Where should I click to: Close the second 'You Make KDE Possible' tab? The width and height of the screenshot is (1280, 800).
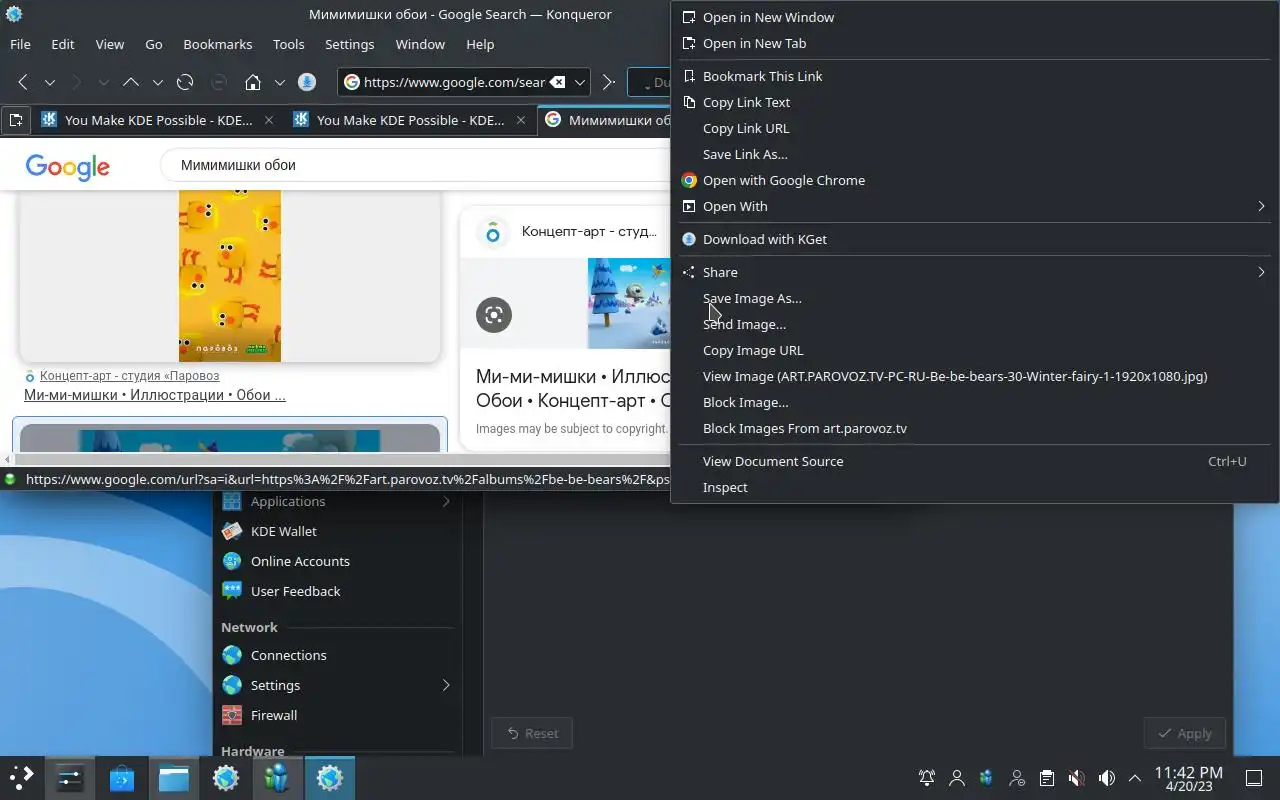[520, 120]
